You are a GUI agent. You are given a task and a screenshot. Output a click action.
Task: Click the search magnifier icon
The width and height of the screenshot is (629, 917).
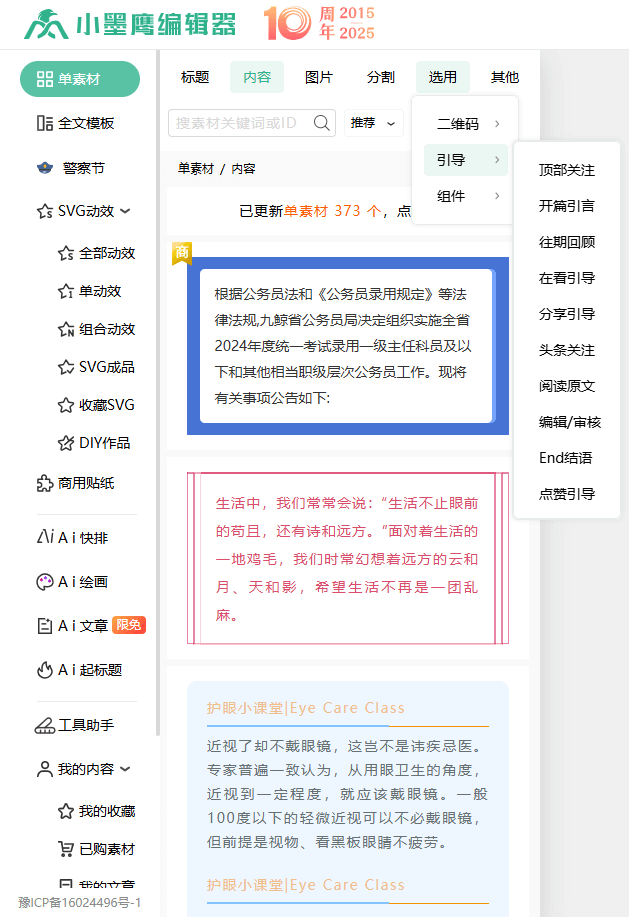coord(322,123)
